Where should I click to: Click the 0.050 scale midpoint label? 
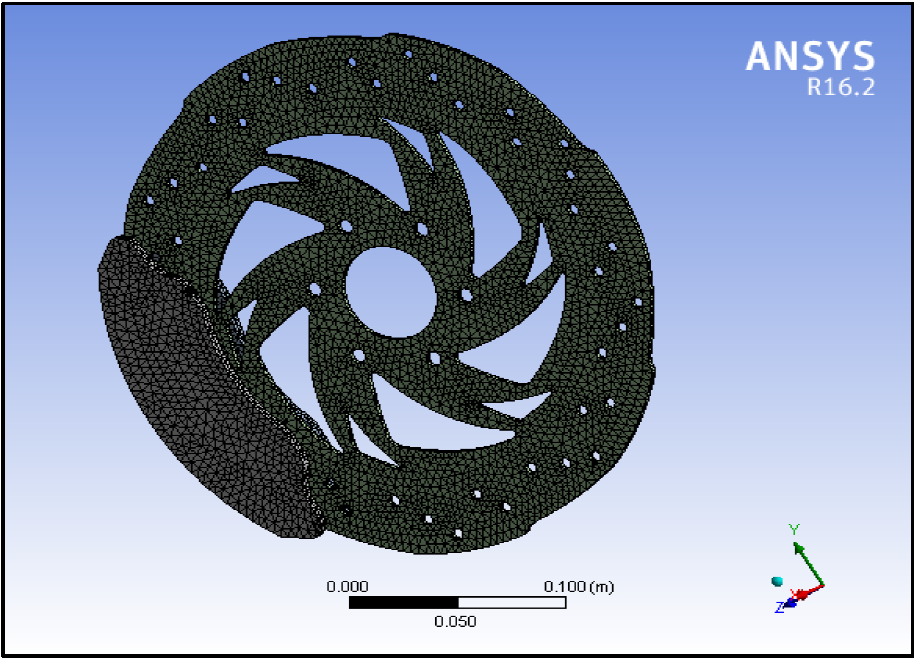click(456, 621)
